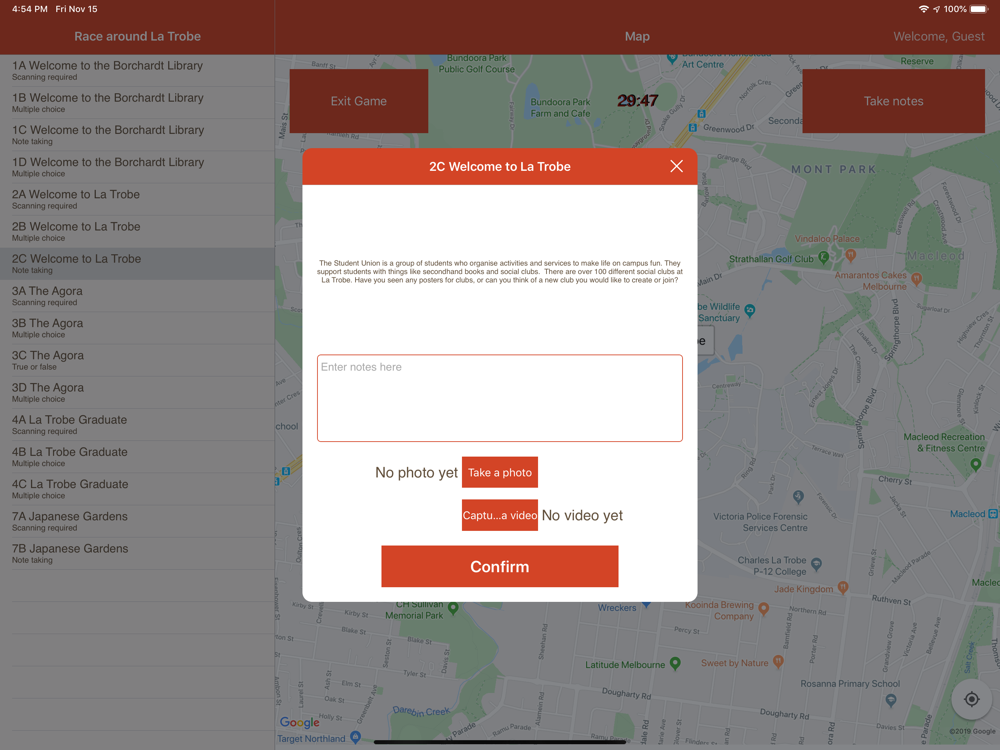Image resolution: width=1000 pixels, height=750 pixels.
Task: Open task 4B La Trobe Graduate
Action: point(137,457)
